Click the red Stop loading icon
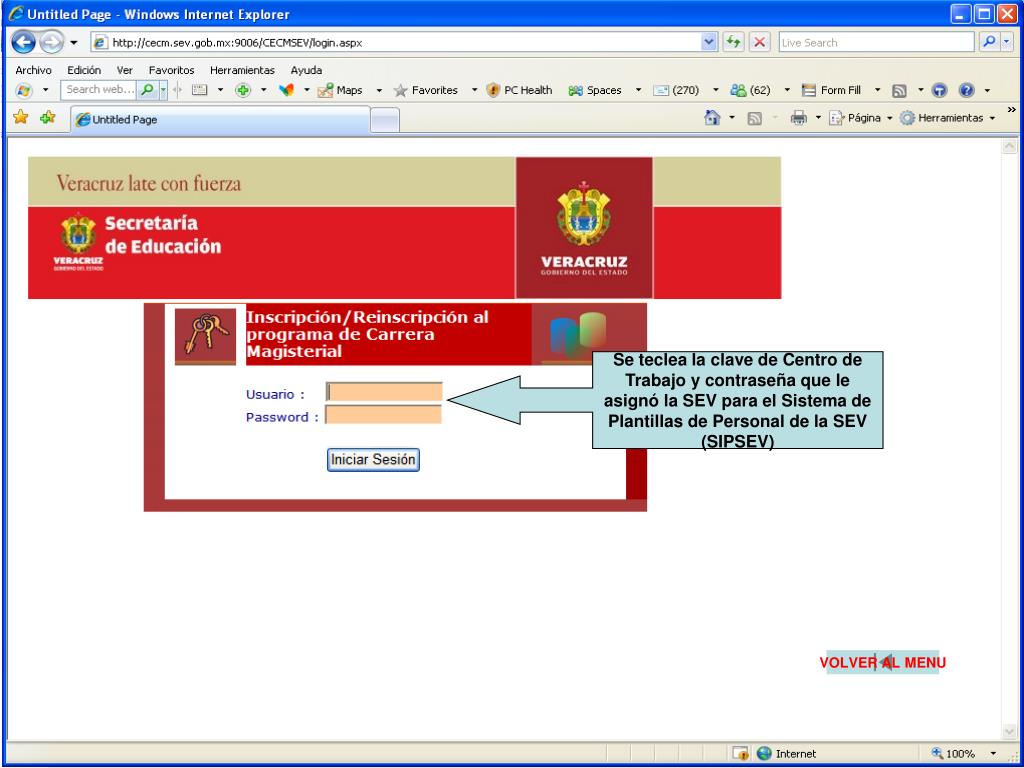The height and width of the screenshot is (768, 1024). coord(759,42)
